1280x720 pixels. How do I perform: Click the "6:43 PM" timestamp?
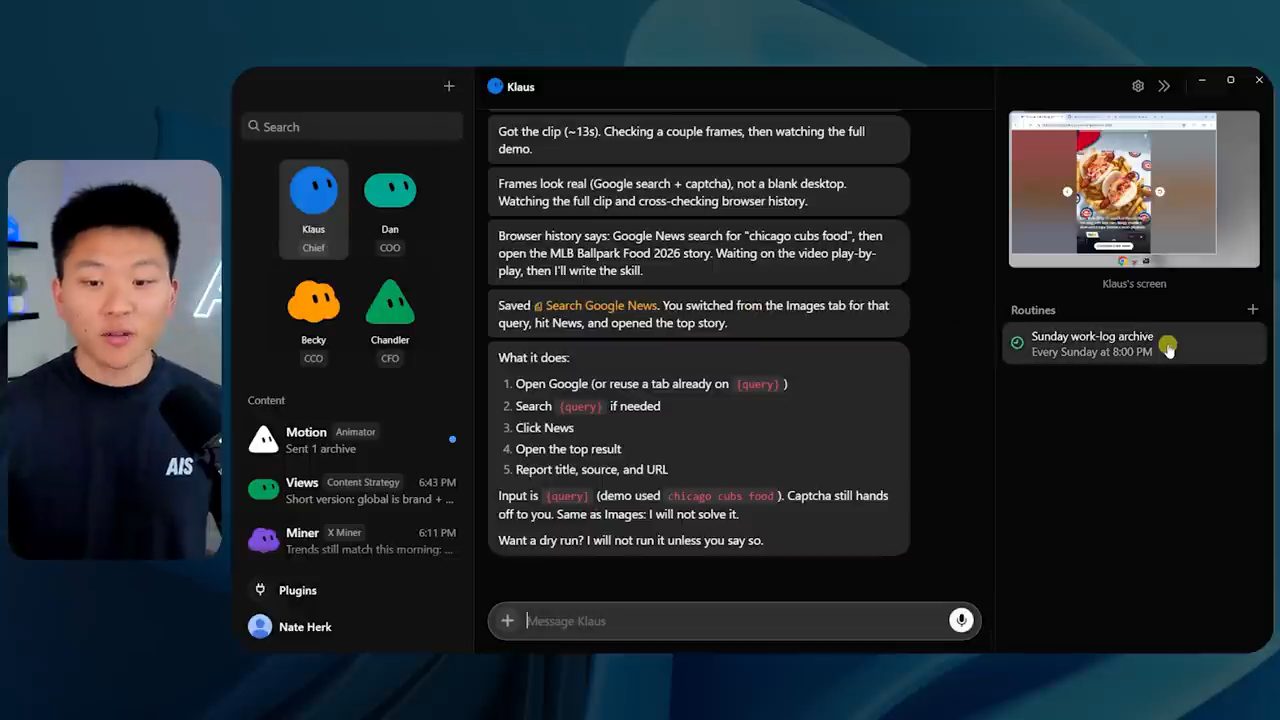click(437, 483)
